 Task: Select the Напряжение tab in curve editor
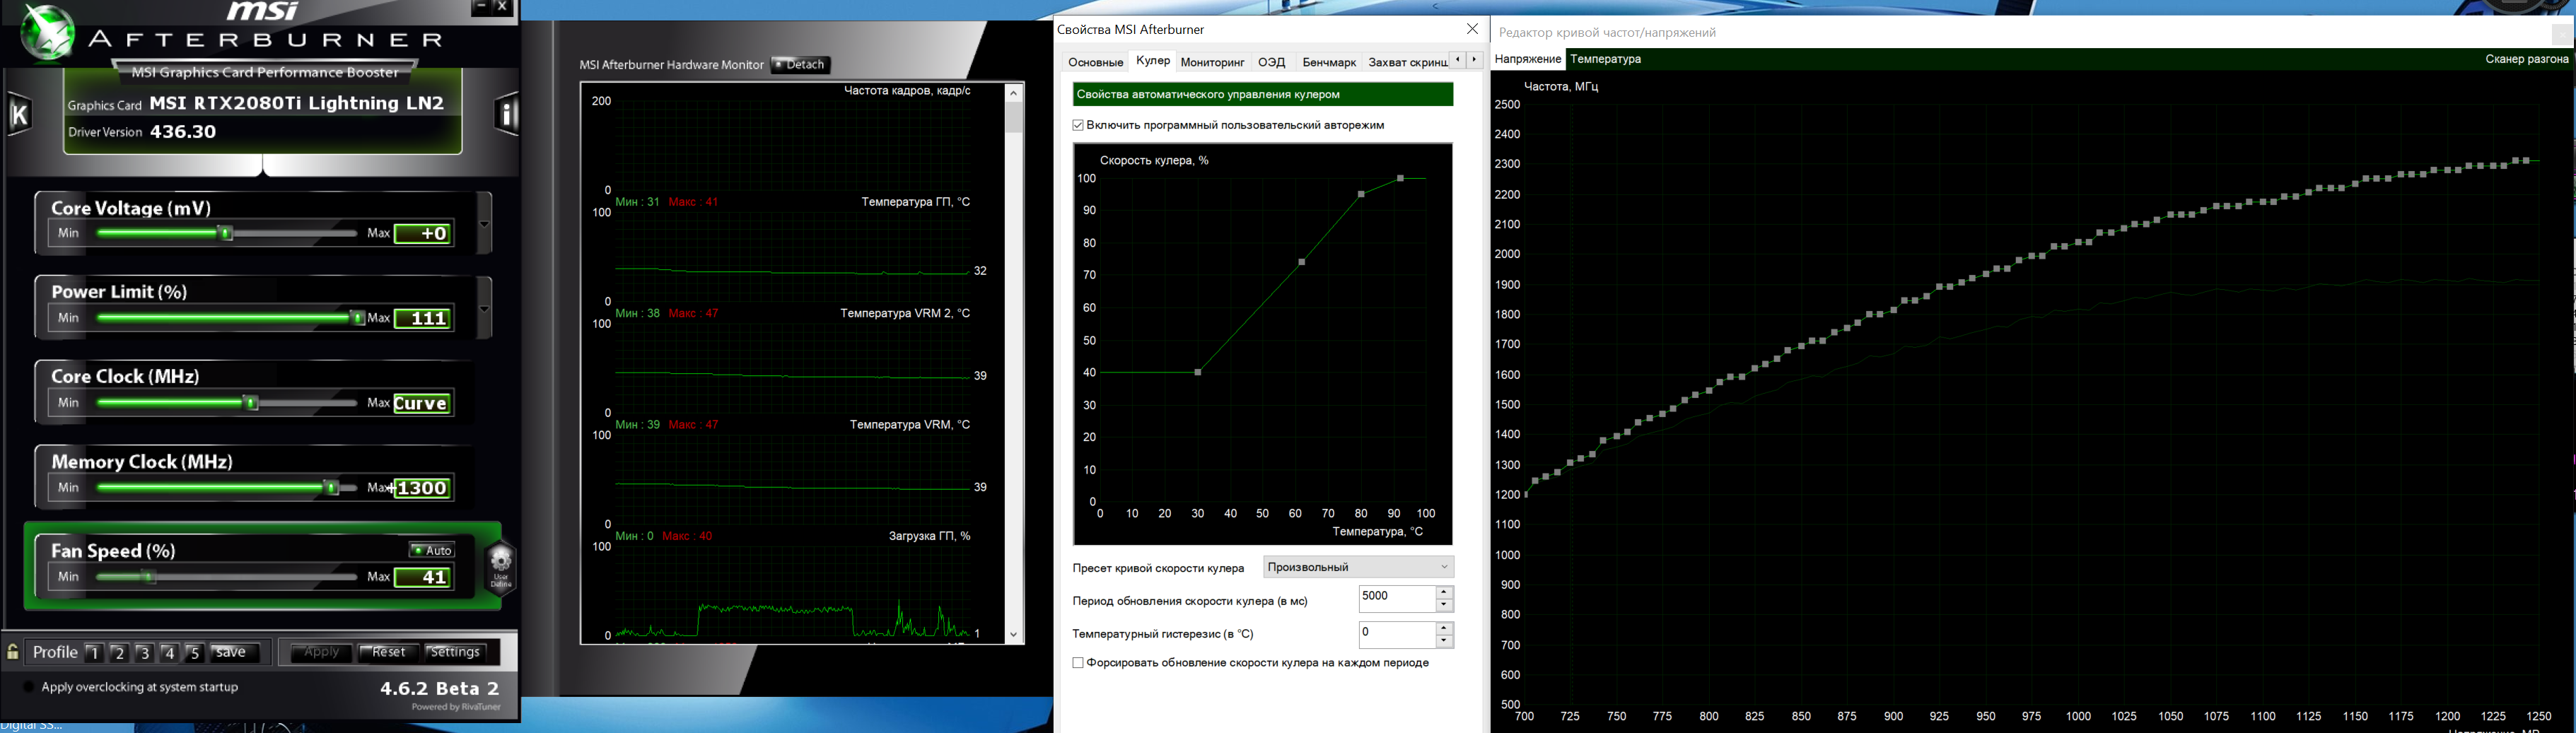pyautogui.click(x=1527, y=59)
